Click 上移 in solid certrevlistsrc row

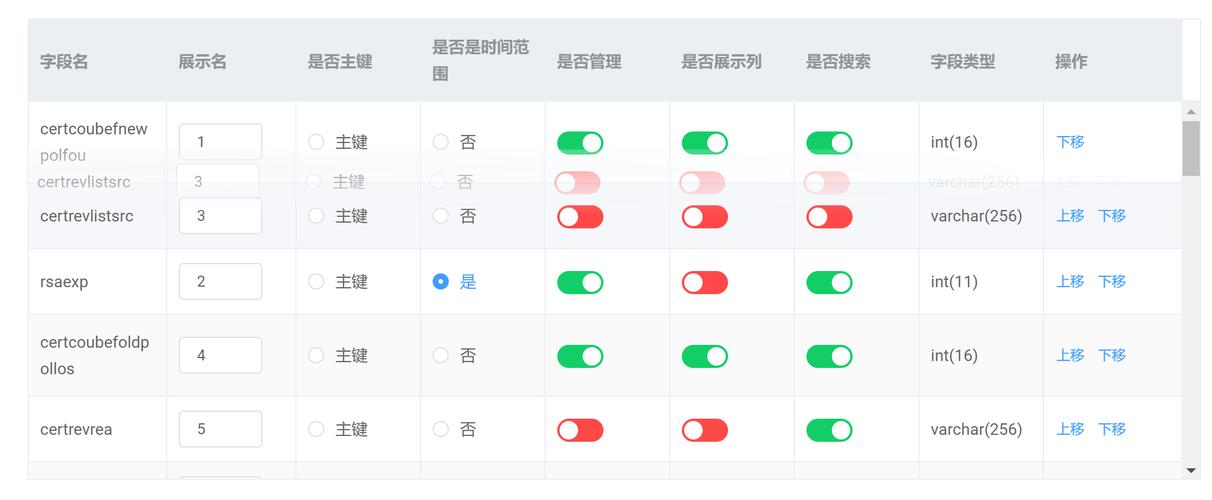(x=1070, y=216)
